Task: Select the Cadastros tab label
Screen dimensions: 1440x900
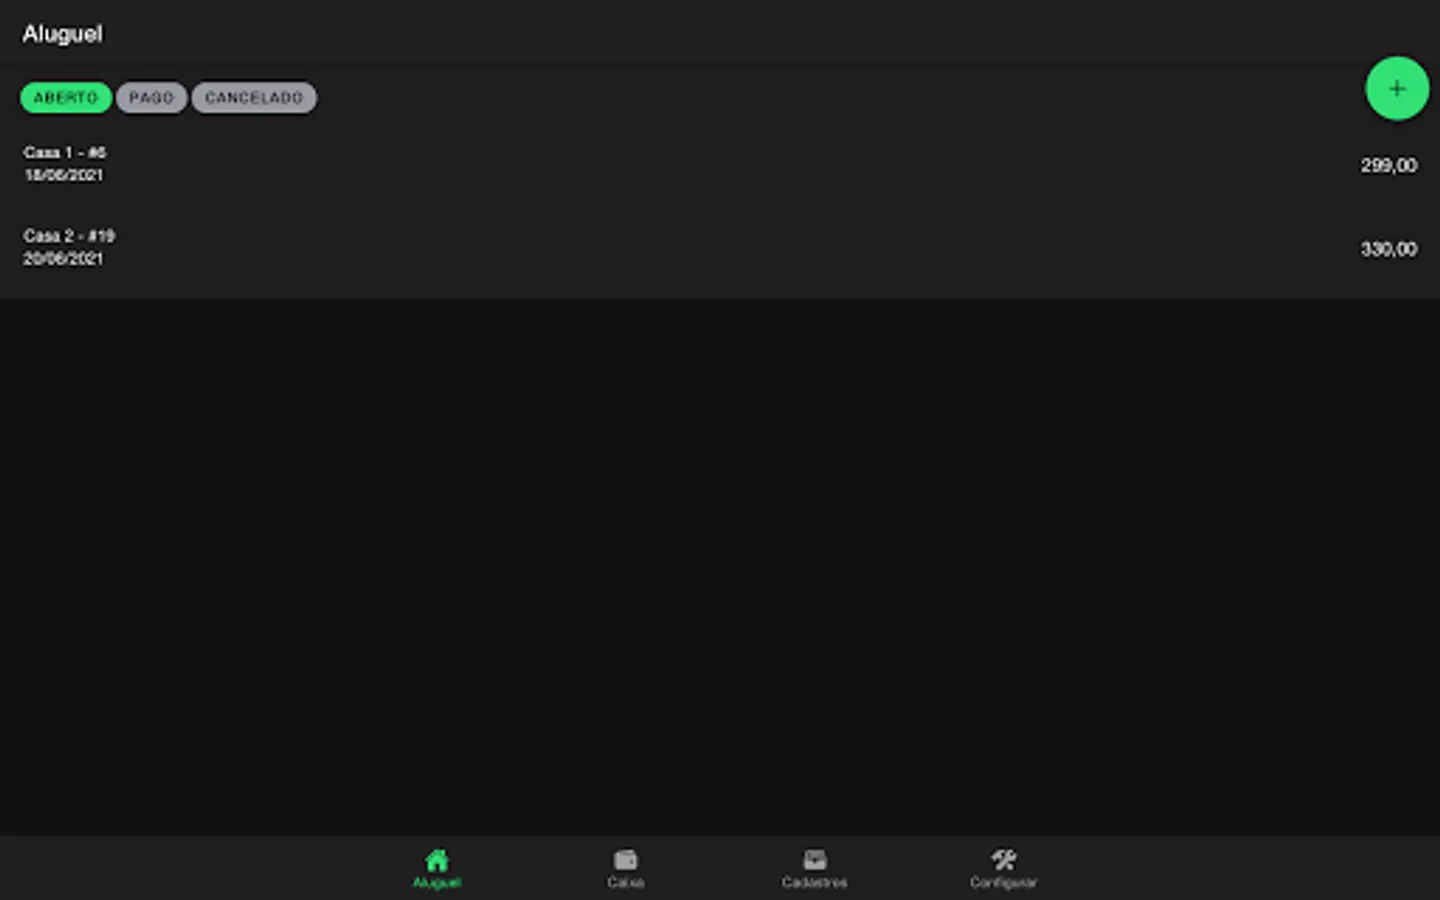Action: [815, 883]
